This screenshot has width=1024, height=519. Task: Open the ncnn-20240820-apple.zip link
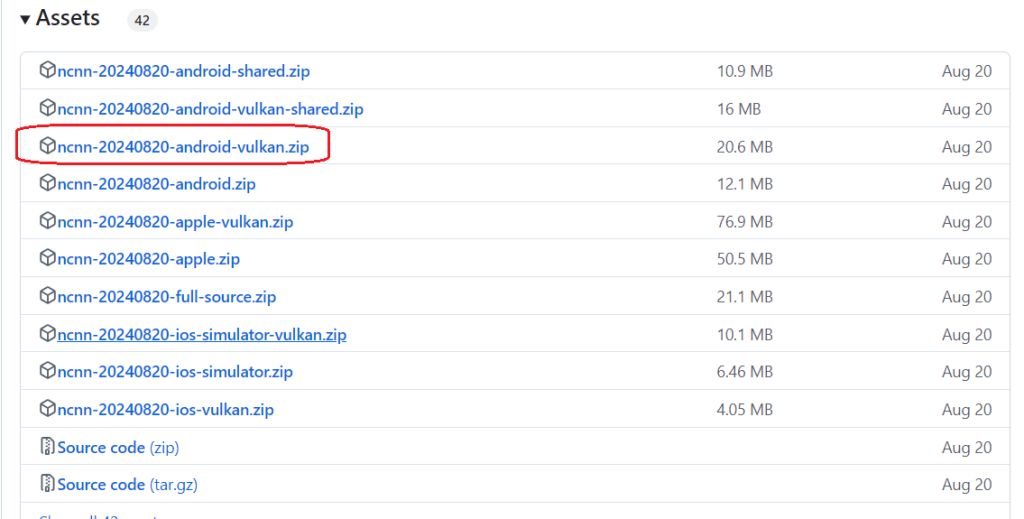point(148,259)
